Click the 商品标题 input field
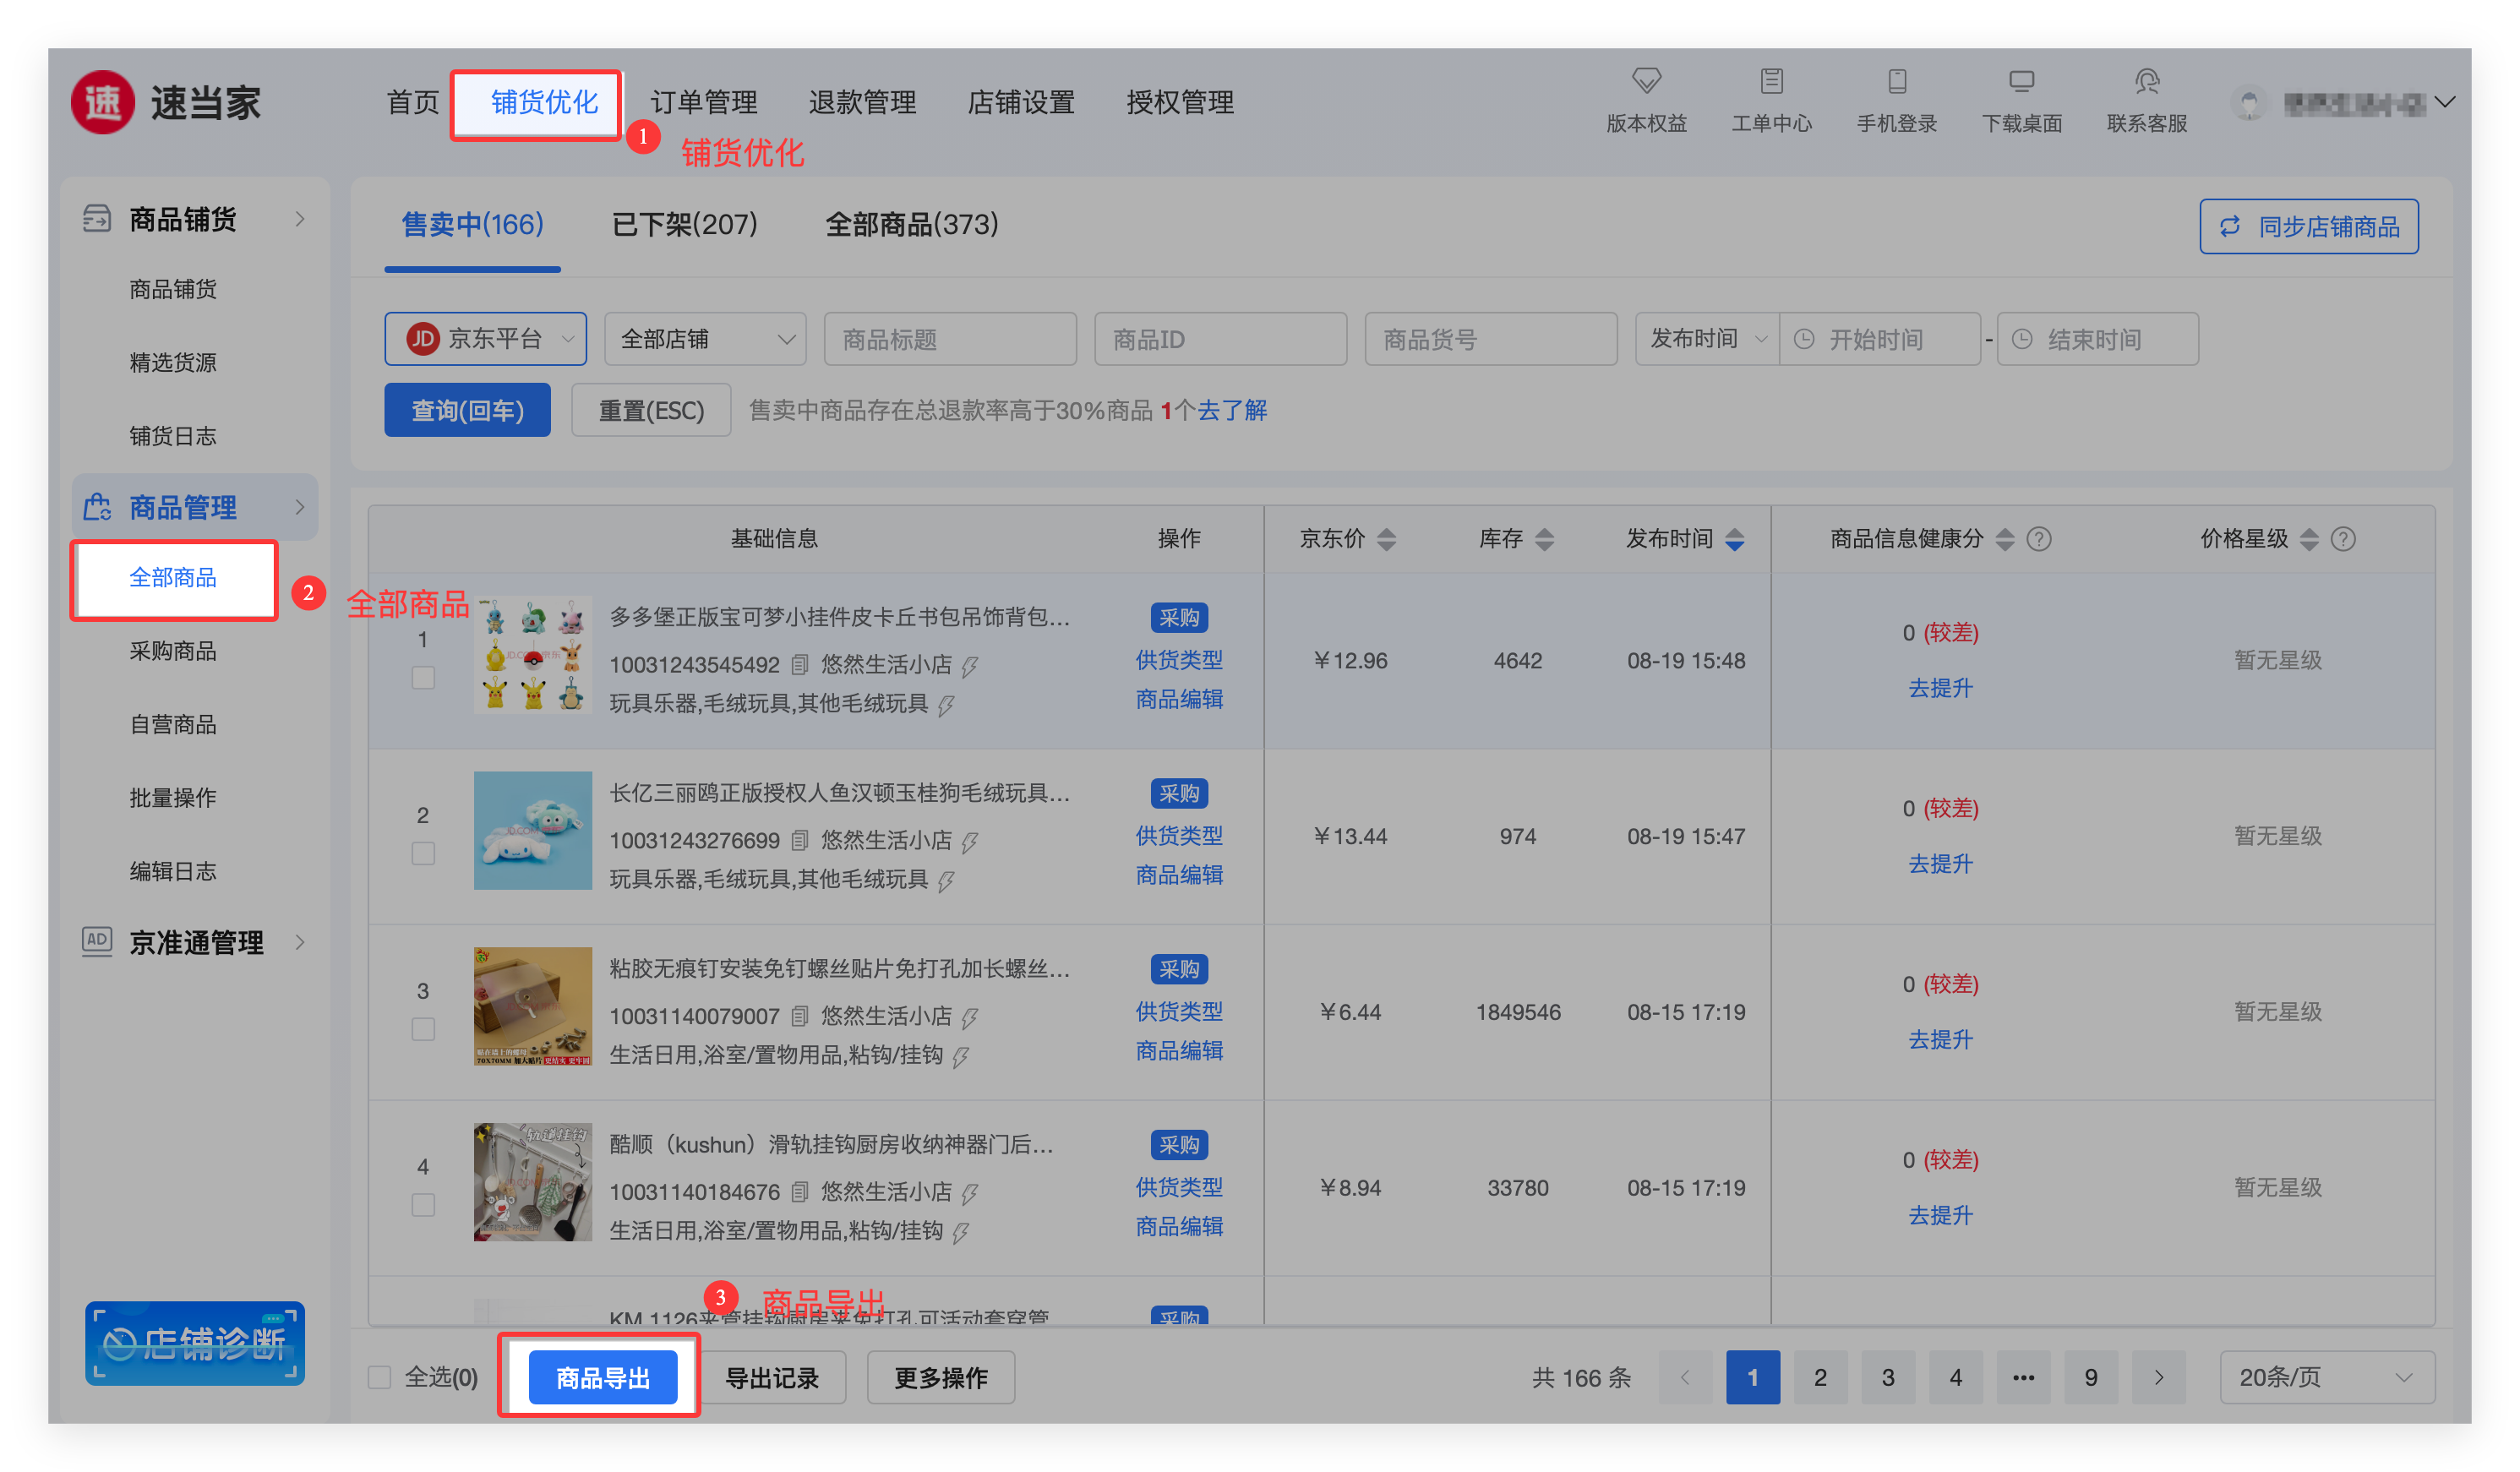Image resolution: width=2520 pixels, height=1472 pixels. 949,339
